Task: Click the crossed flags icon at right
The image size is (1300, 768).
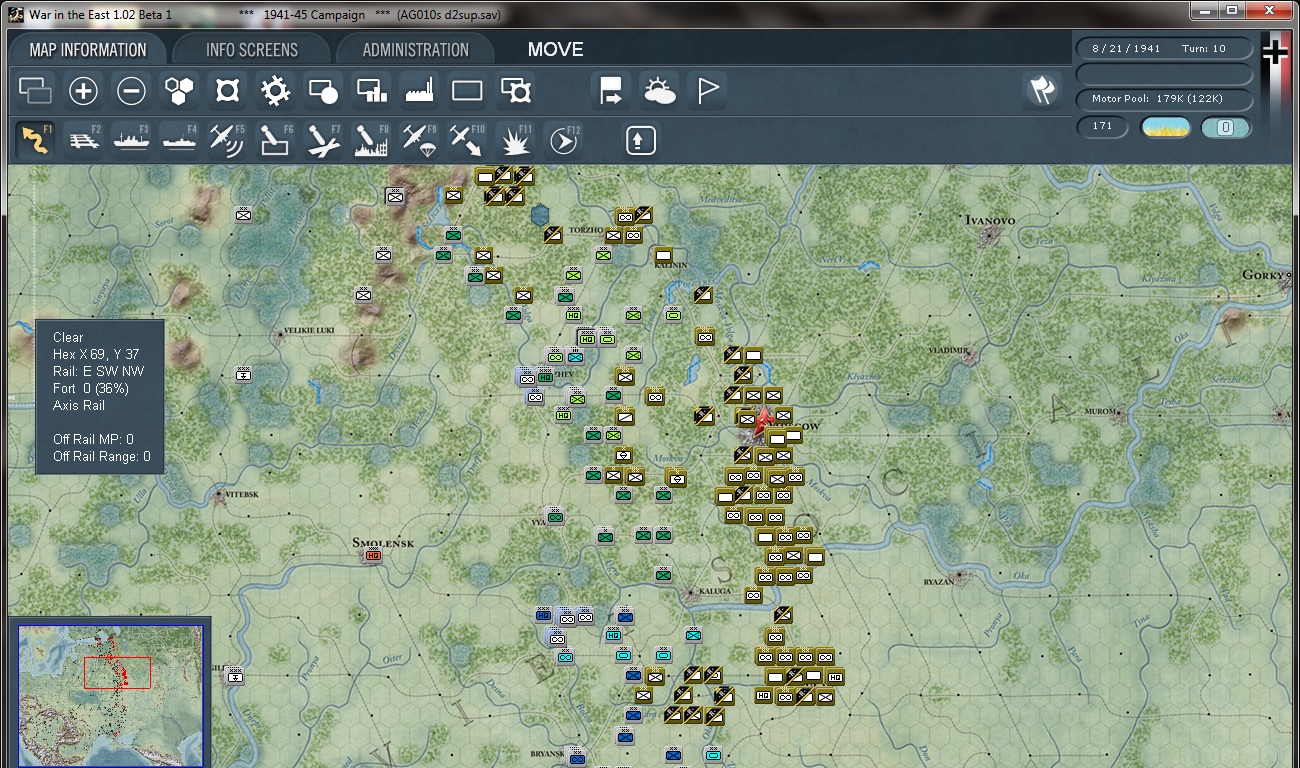Action: click(1042, 91)
